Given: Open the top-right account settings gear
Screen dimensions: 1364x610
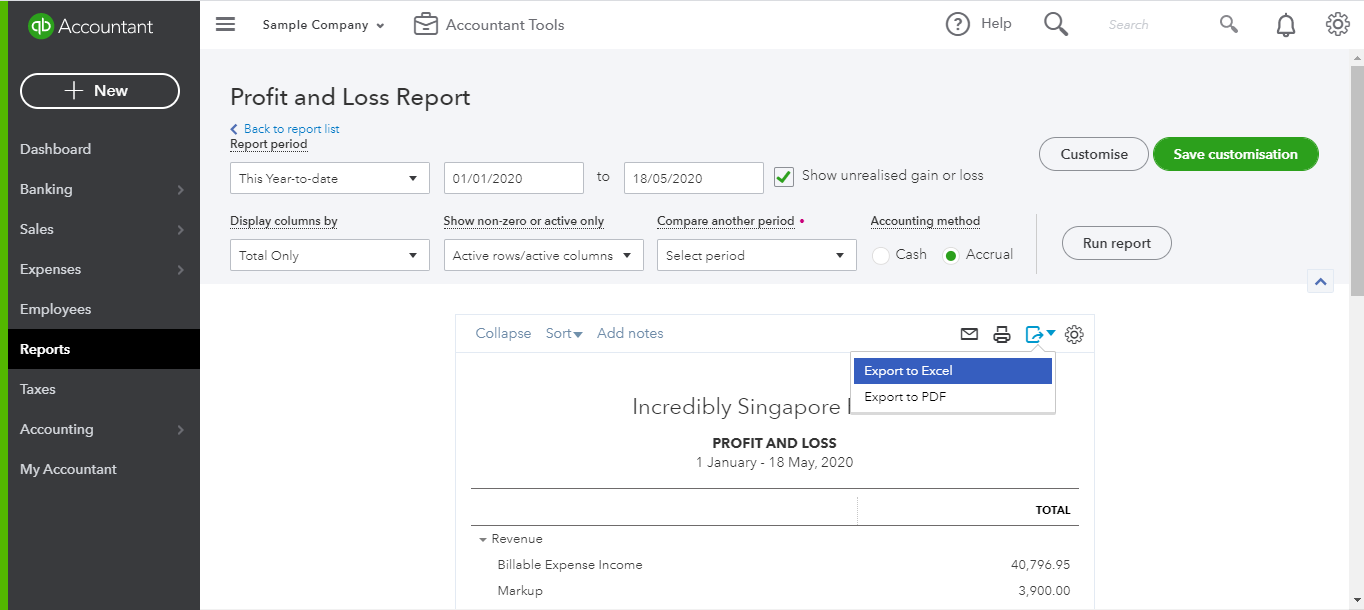Looking at the screenshot, I should 1337,25.
